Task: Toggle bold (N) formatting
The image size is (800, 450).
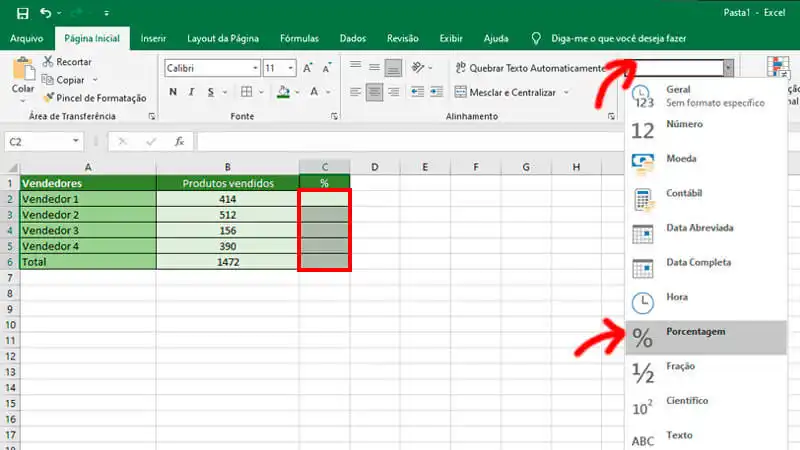Action: [x=173, y=92]
